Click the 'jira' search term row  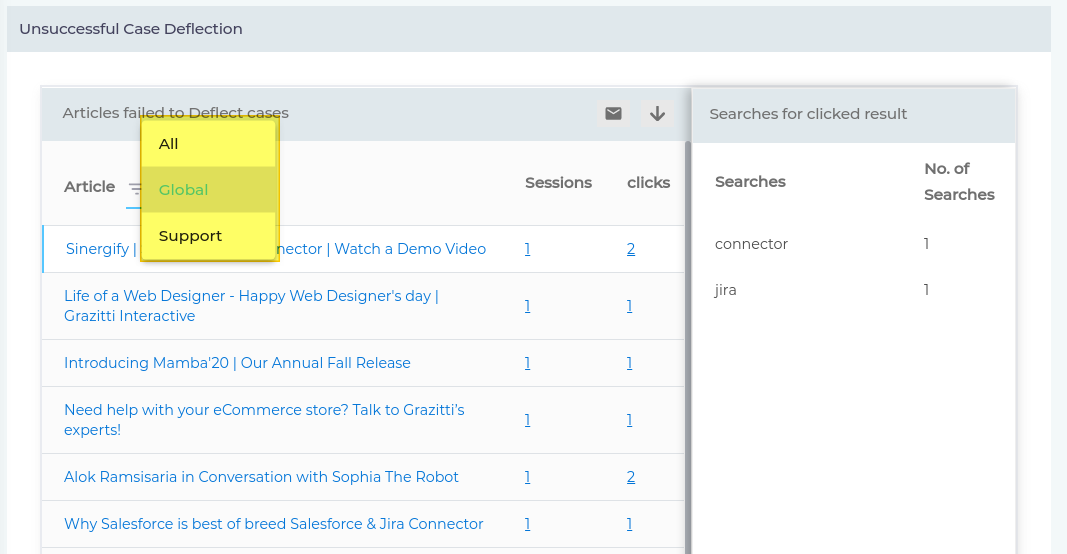pyautogui.click(x=726, y=290)
